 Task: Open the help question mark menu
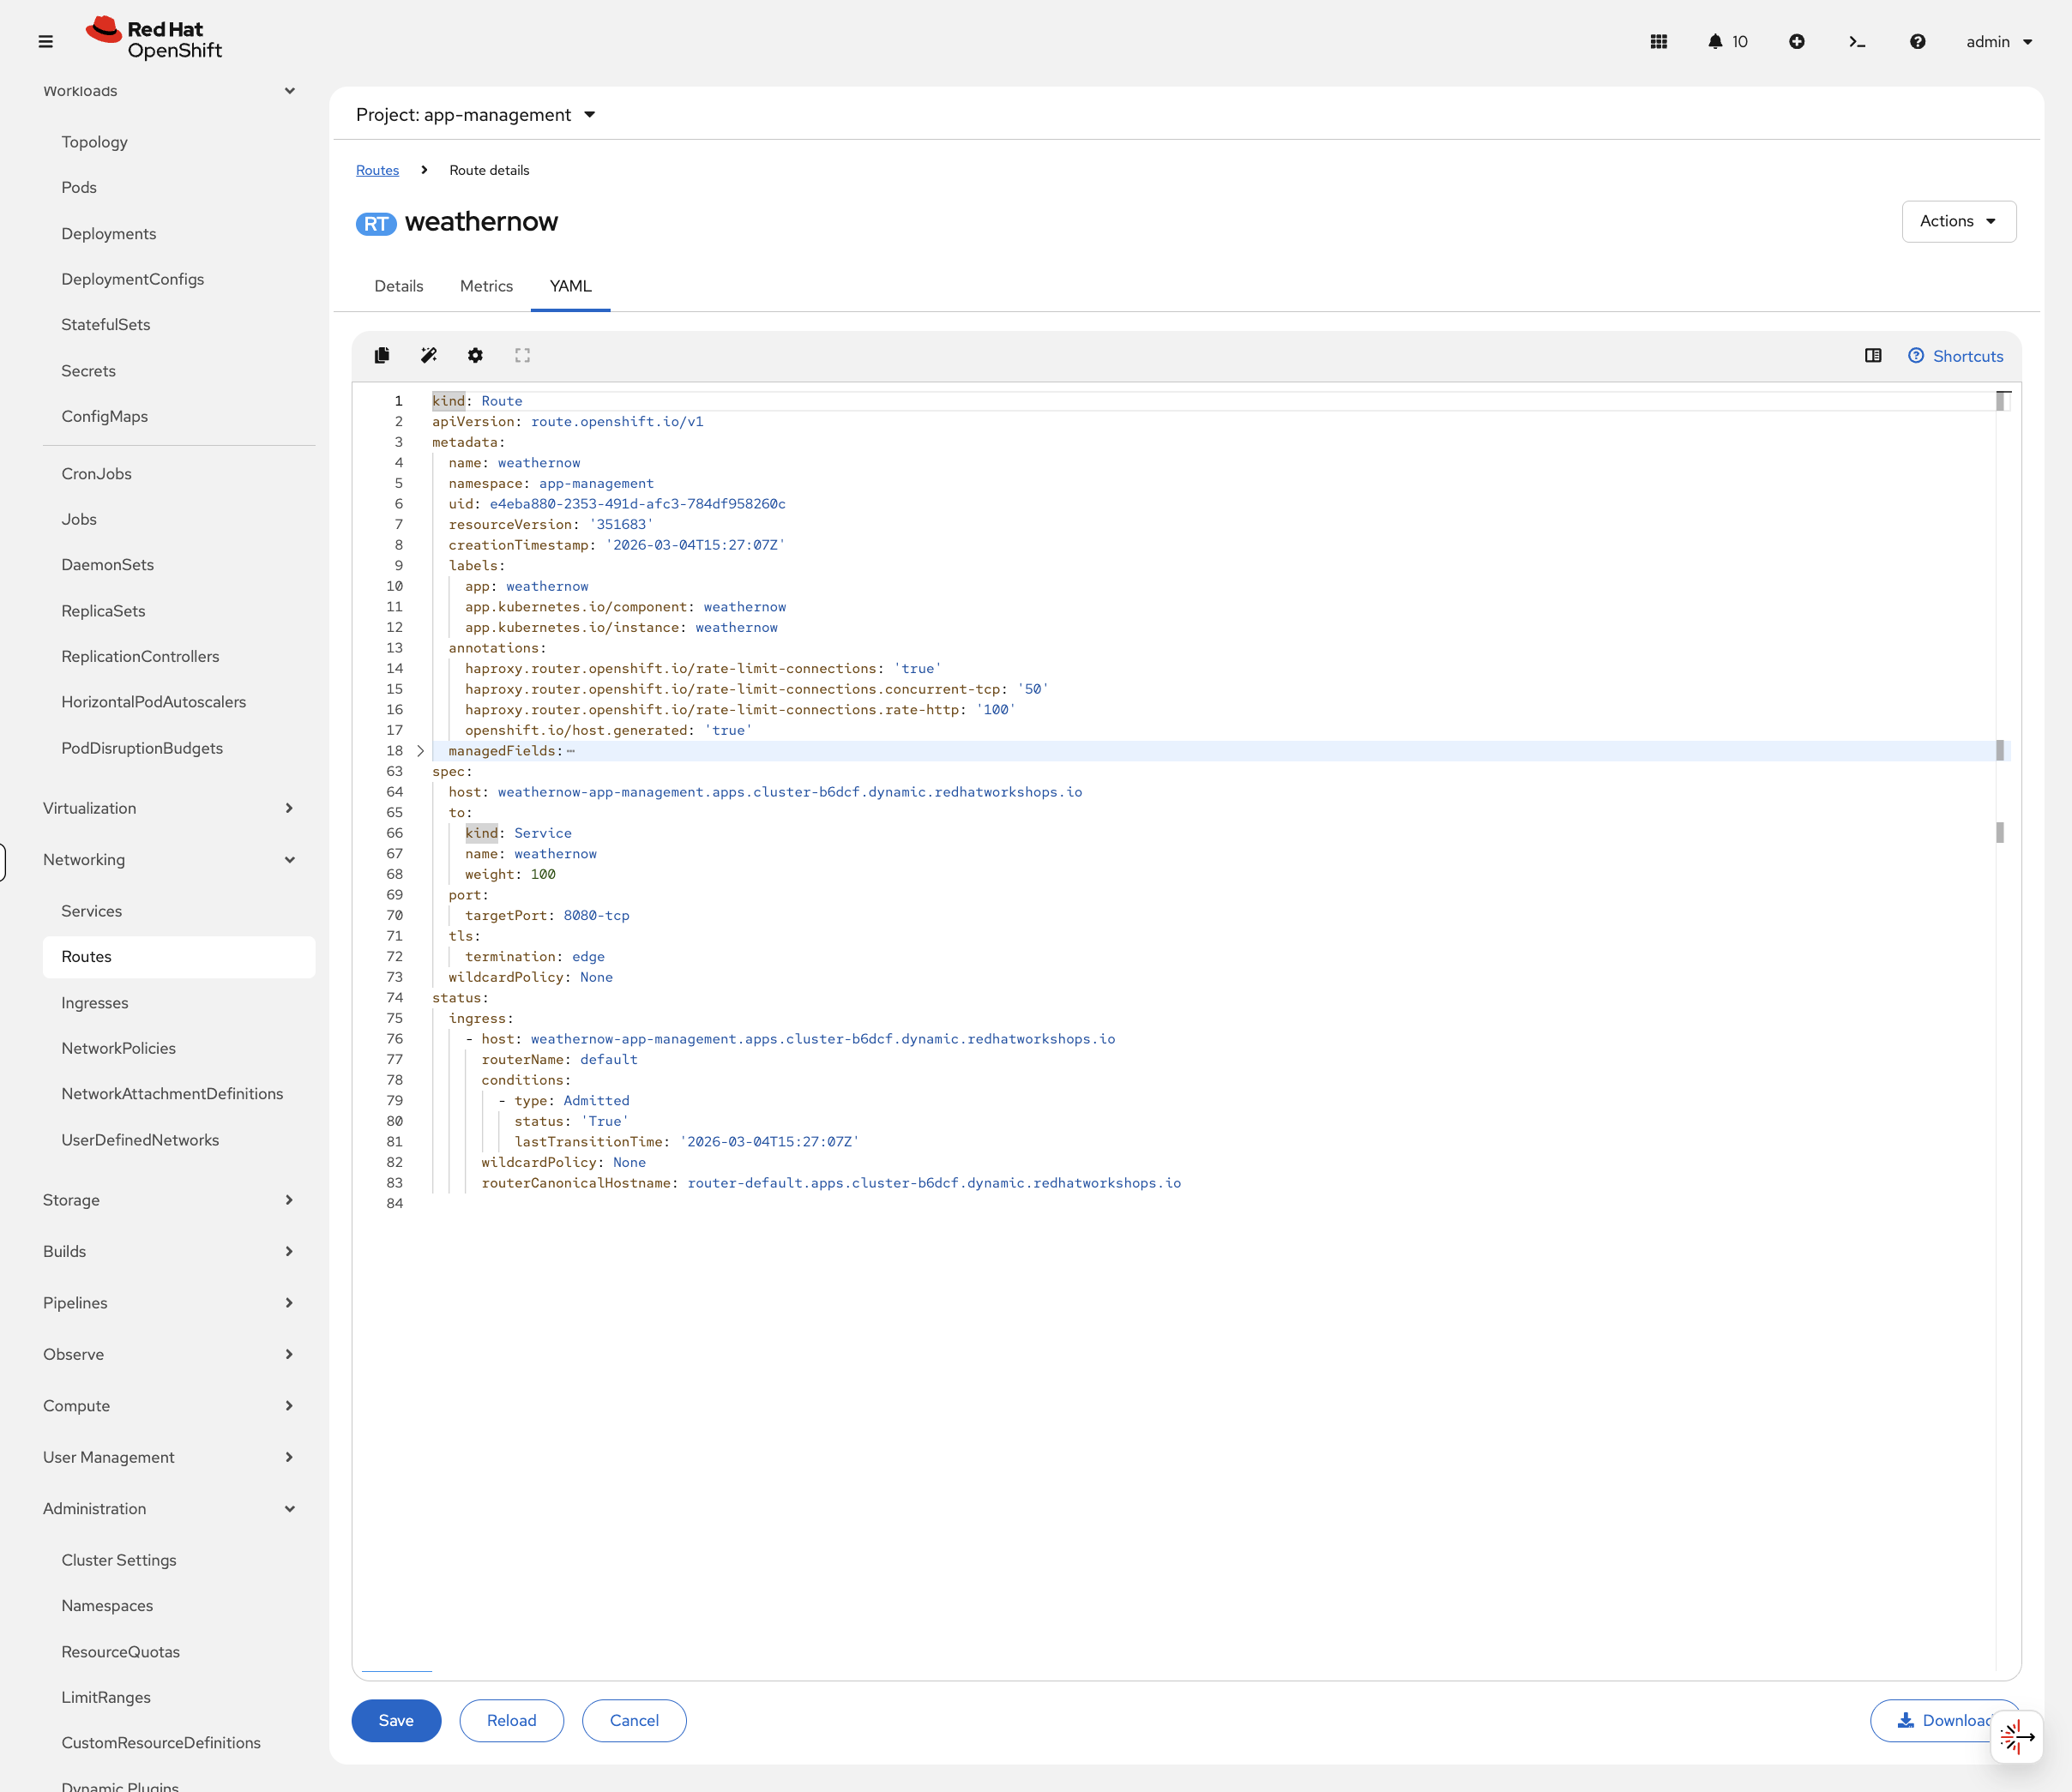1917,41
